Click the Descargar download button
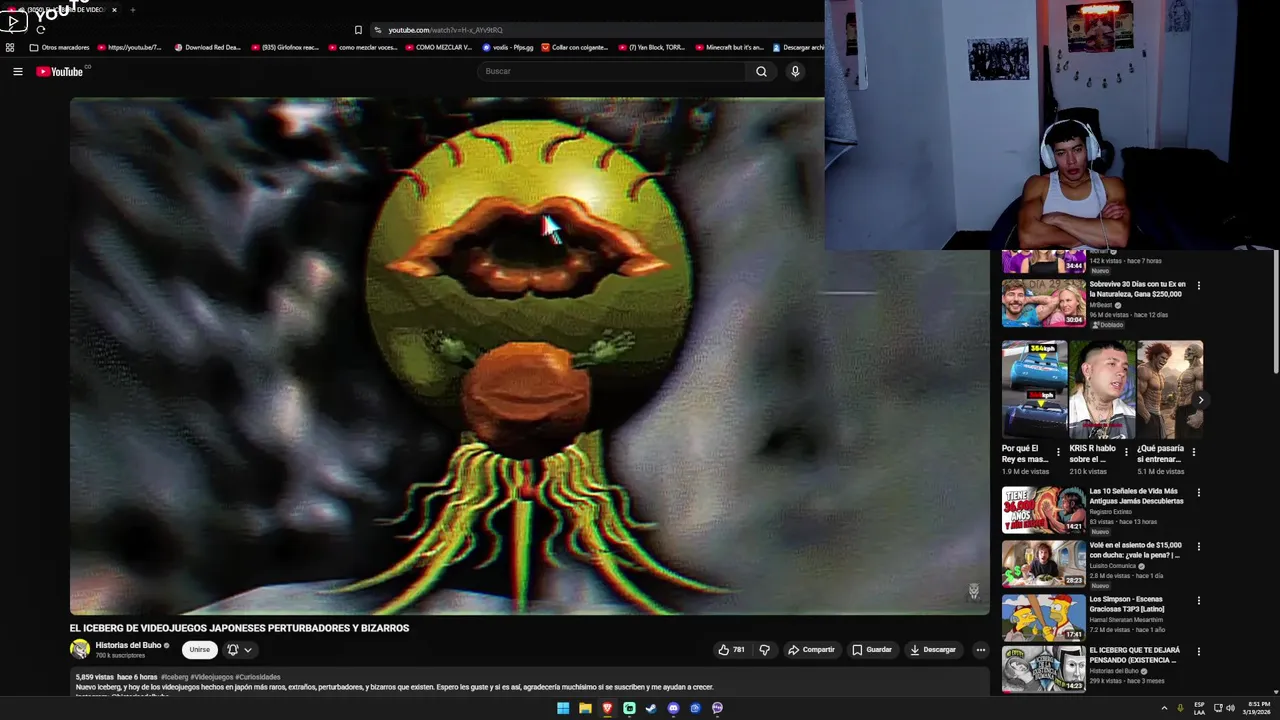1280x720 pixels. (933, 650)
